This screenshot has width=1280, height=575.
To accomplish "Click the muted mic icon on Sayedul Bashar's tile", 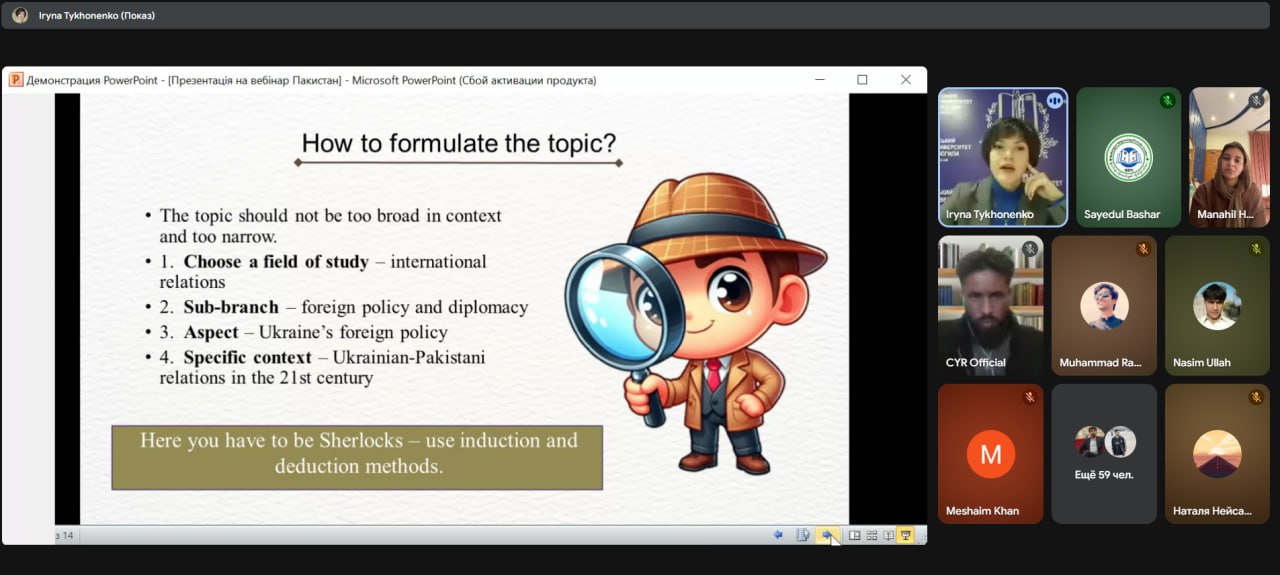I will (1166, 100).
